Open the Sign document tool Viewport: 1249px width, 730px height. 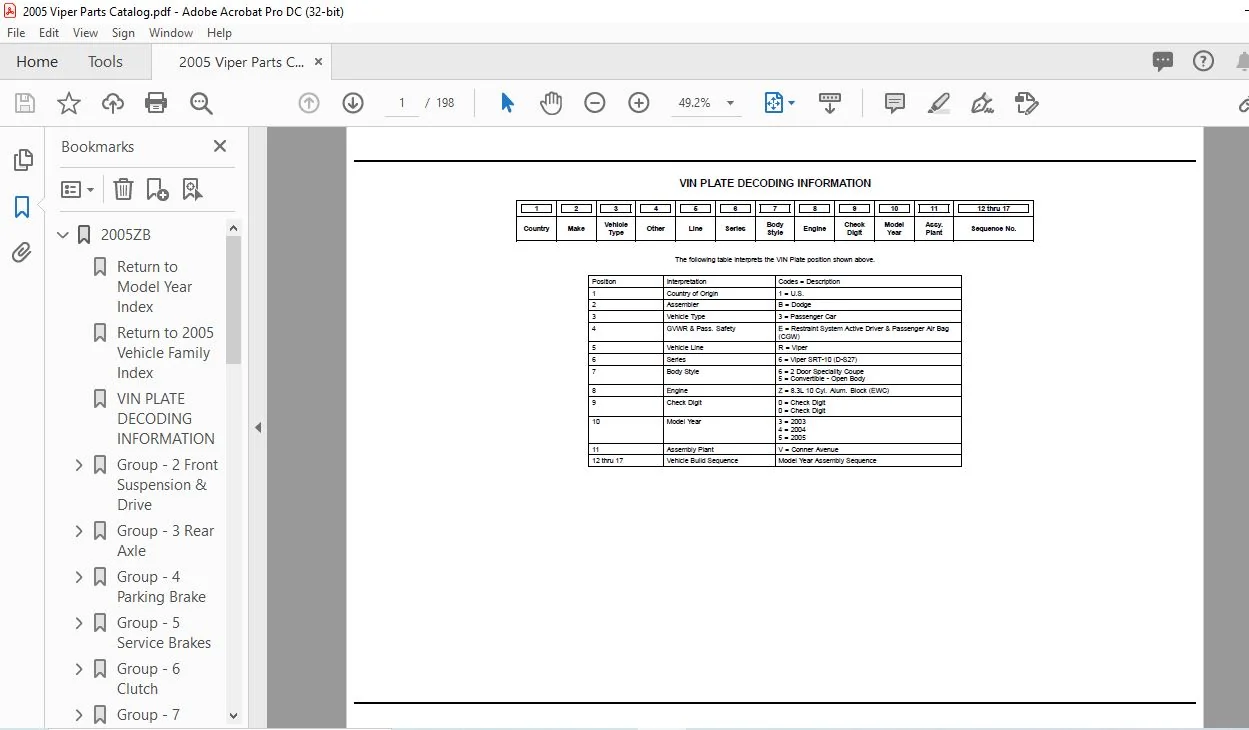point(982,103)
